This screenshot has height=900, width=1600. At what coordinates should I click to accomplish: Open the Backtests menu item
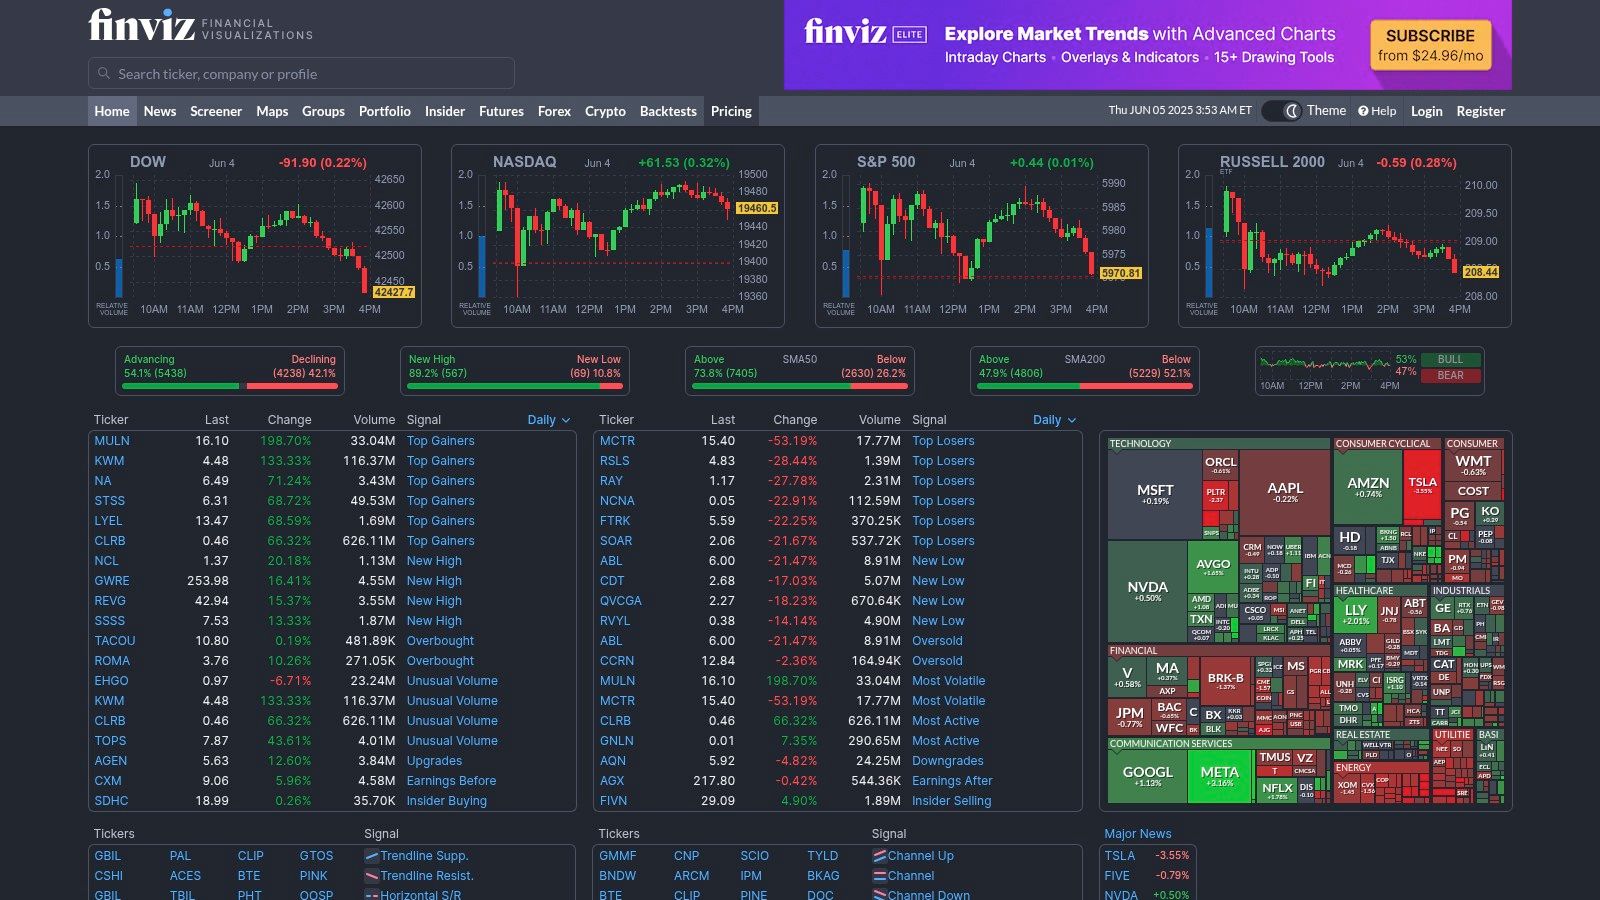pyautogui.click(x=668, y=111)
